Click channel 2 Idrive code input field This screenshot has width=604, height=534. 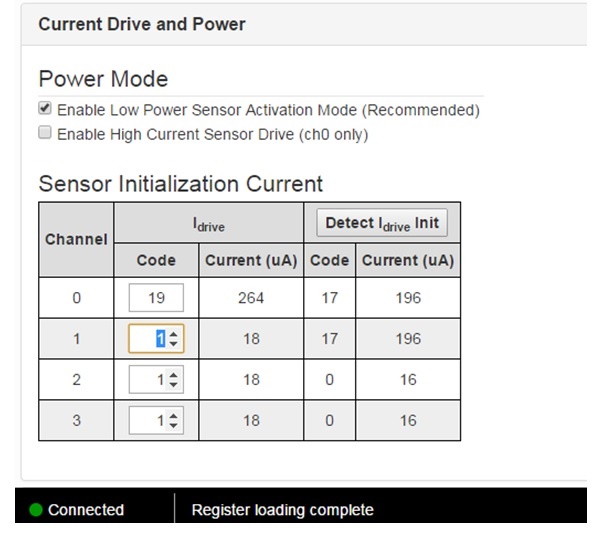(150, 380)
